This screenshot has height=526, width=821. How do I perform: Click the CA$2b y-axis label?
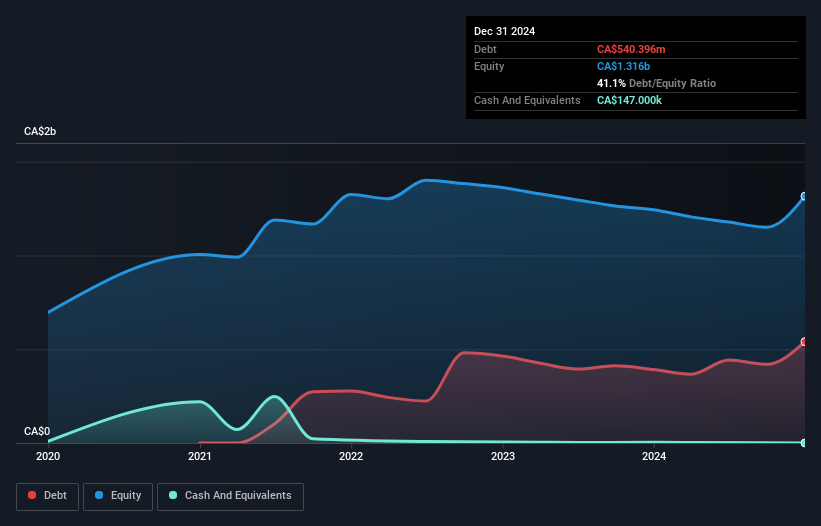click(40, 131)
